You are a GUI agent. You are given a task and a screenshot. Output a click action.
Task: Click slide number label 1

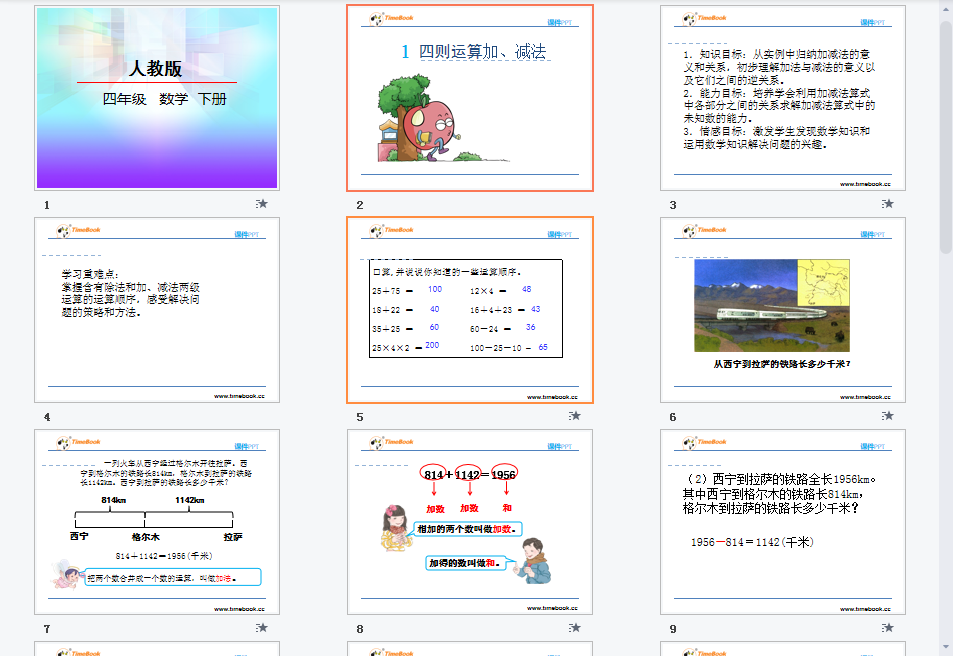[x=47, y=205]
